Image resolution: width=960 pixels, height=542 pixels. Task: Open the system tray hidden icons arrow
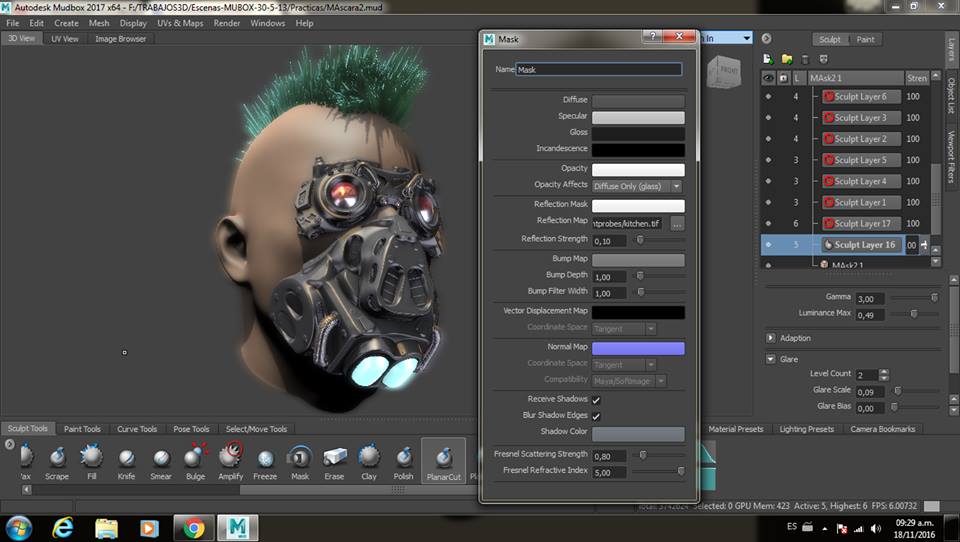(x=825, y=528)
